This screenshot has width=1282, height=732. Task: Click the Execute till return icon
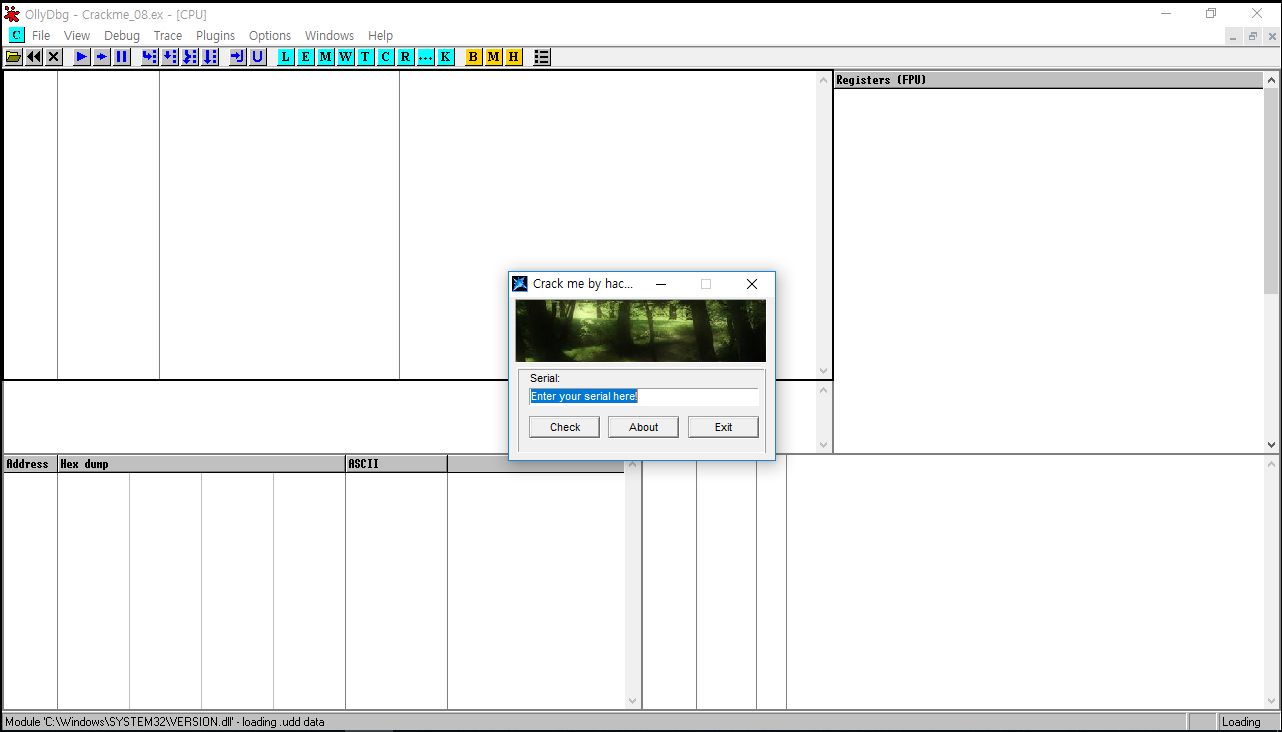238,57
